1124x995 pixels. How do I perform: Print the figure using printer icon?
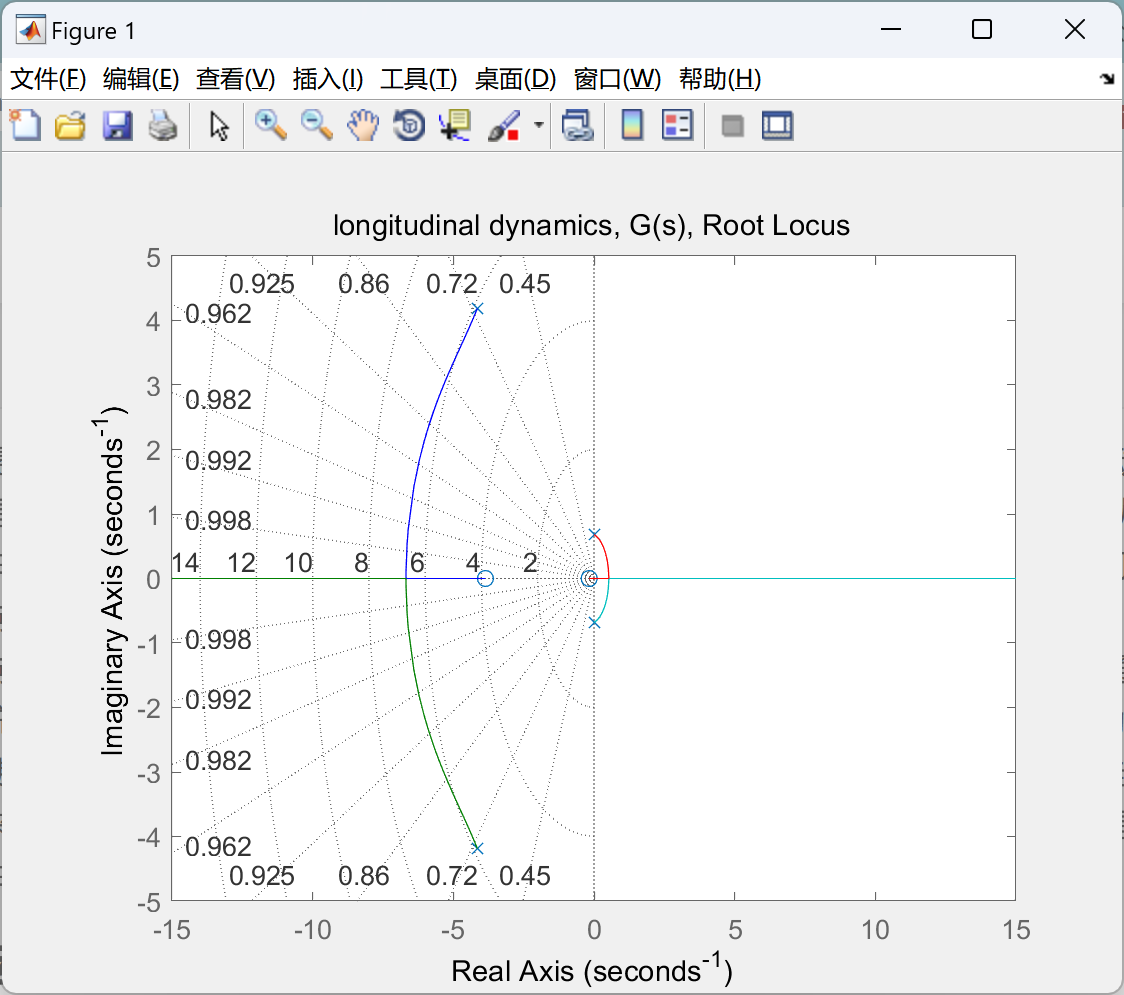[163, 125]
